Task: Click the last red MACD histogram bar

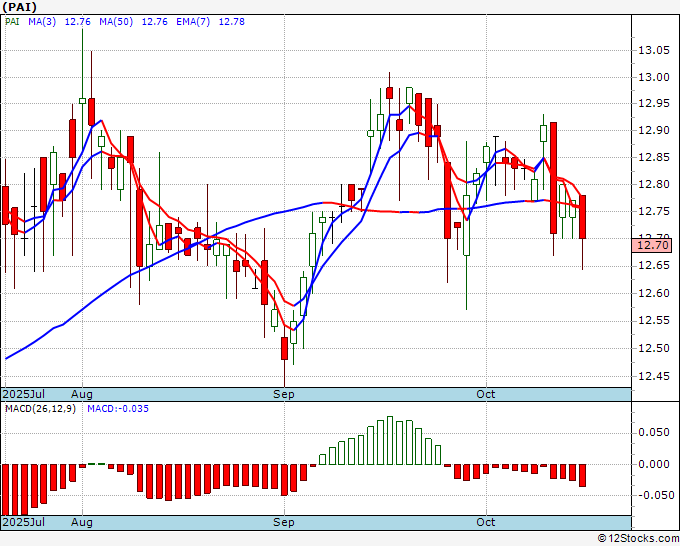Action: 582,475
